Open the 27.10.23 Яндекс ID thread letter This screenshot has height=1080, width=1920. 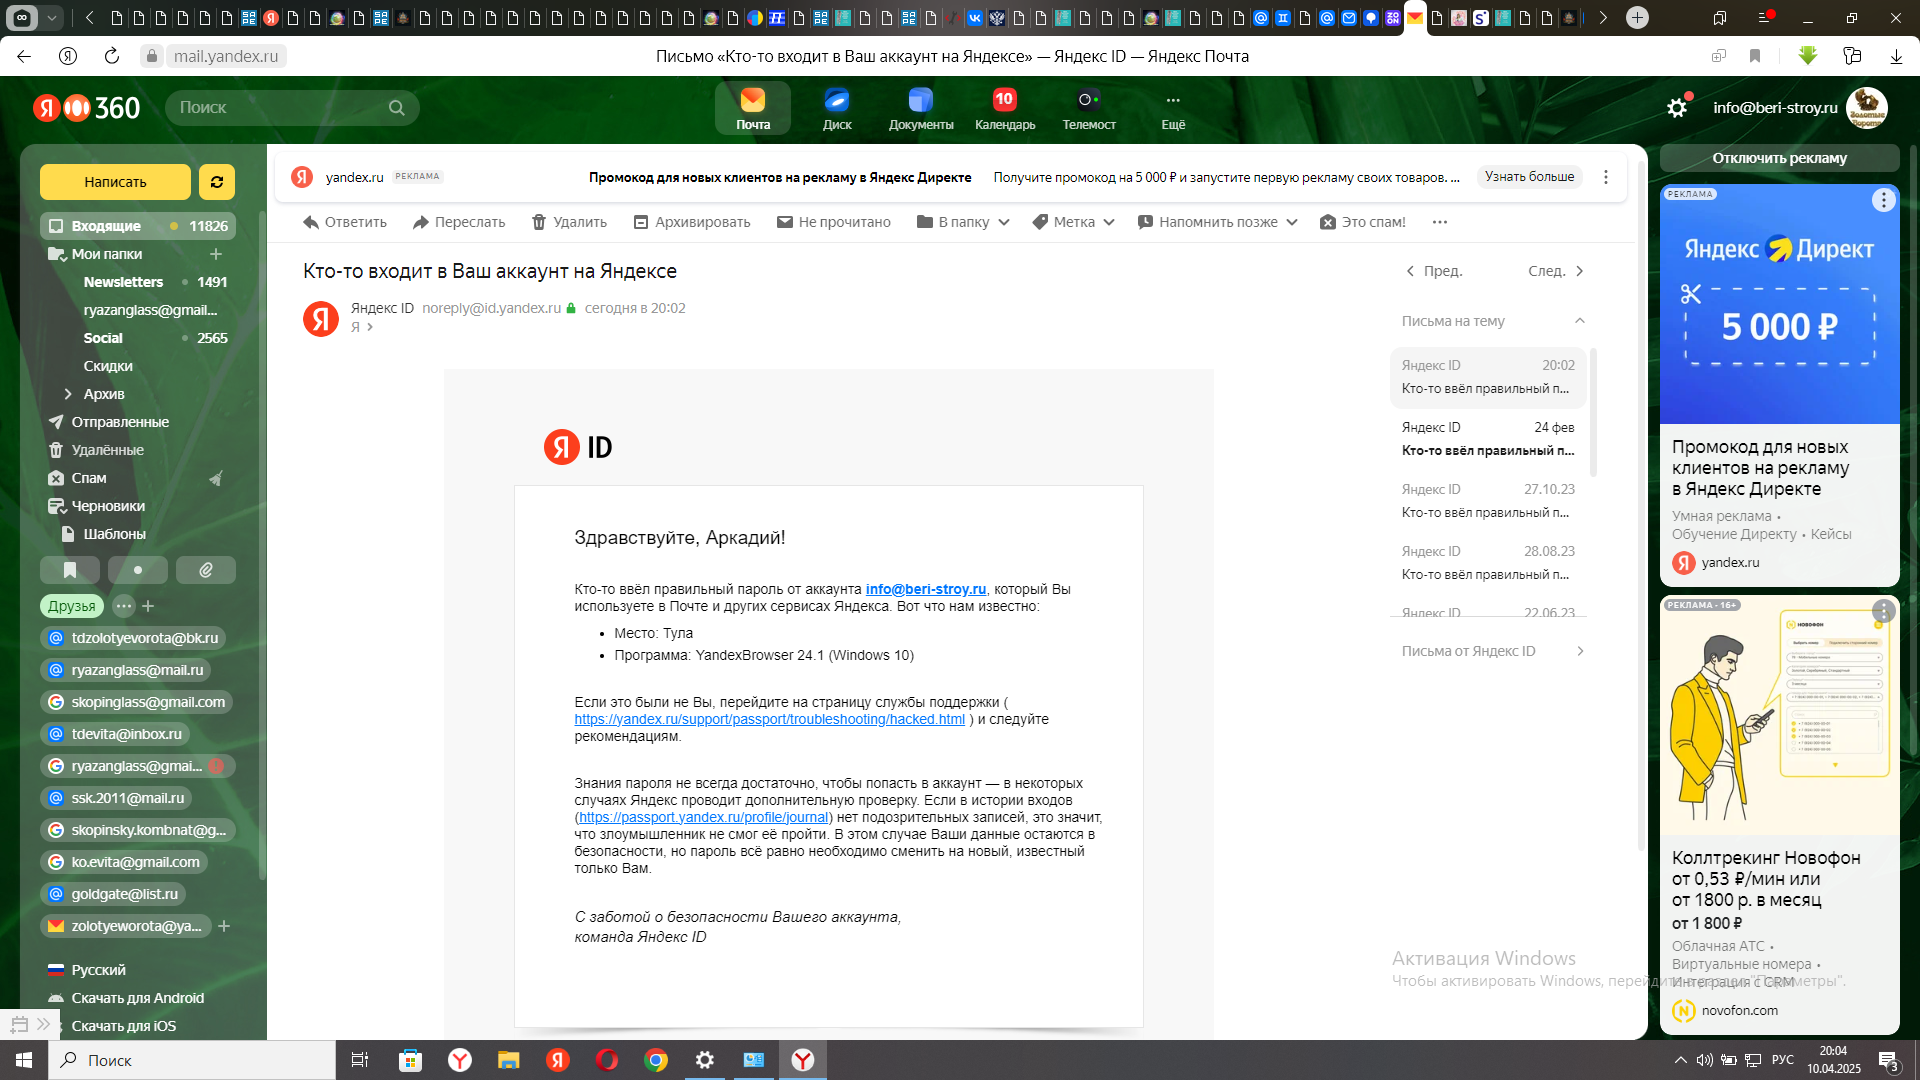(1488, 501)
